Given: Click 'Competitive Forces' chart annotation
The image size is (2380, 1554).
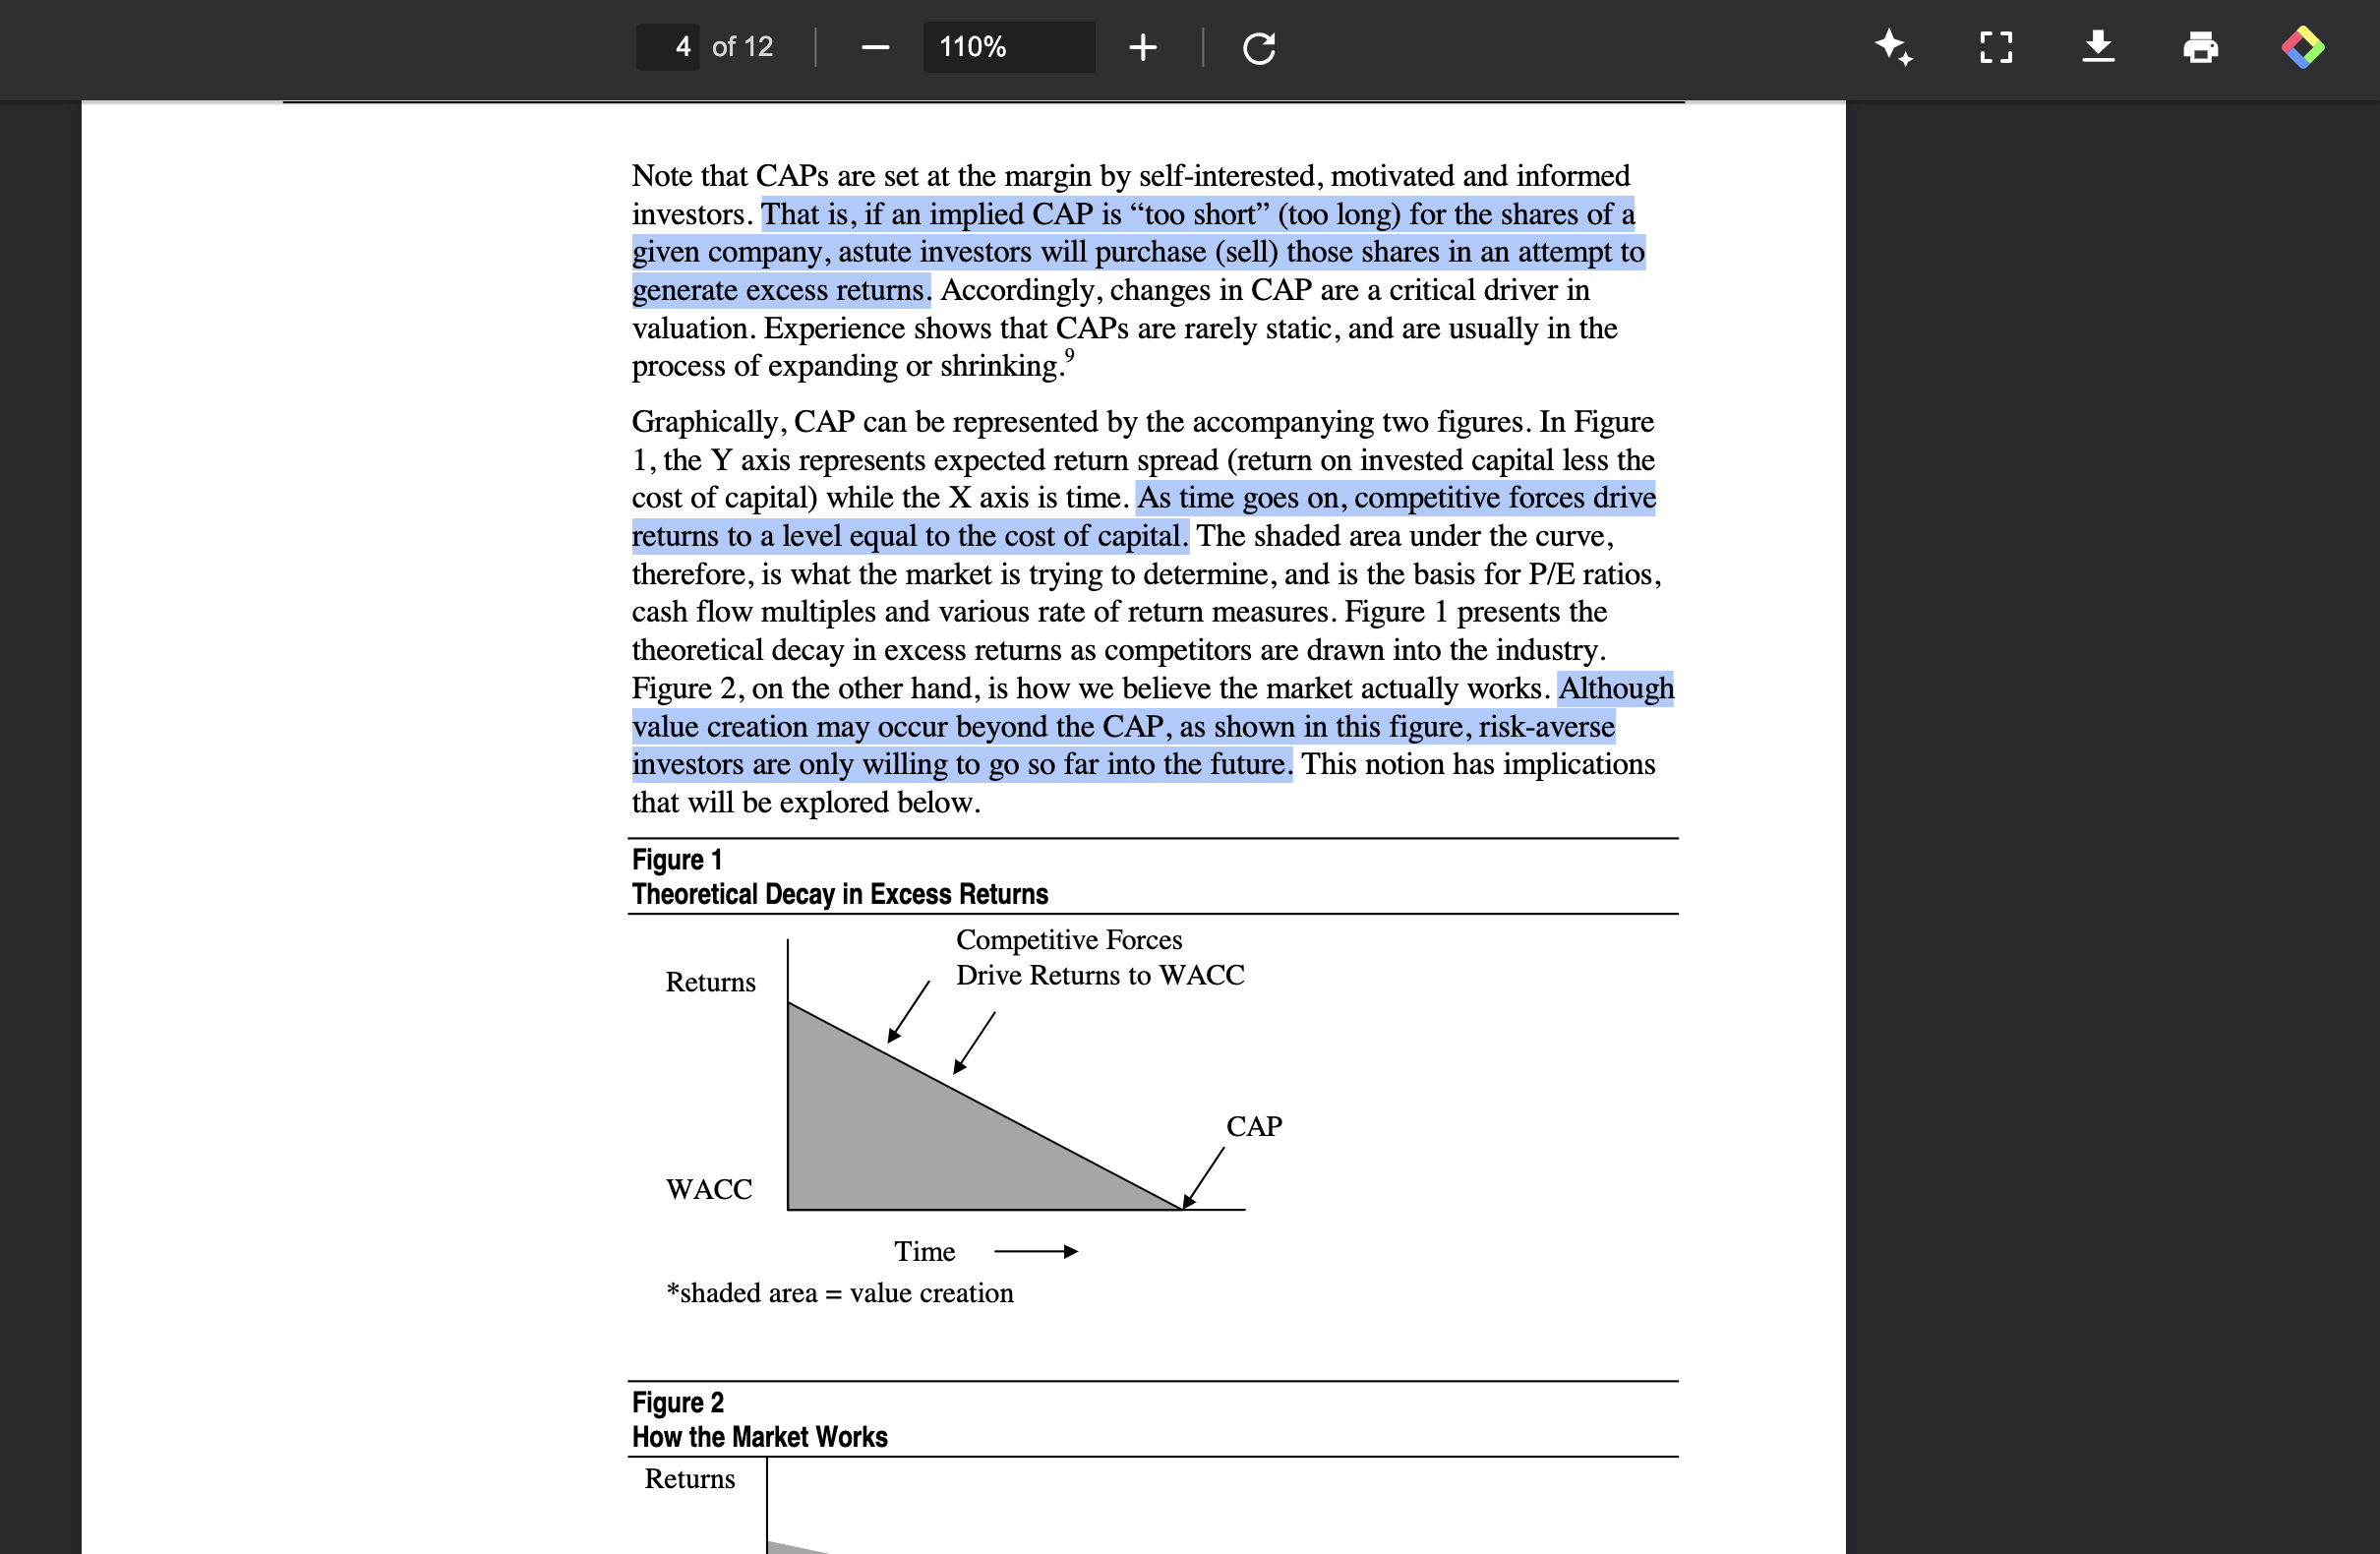Looking at the screenshot, I should coord(1069,940).
